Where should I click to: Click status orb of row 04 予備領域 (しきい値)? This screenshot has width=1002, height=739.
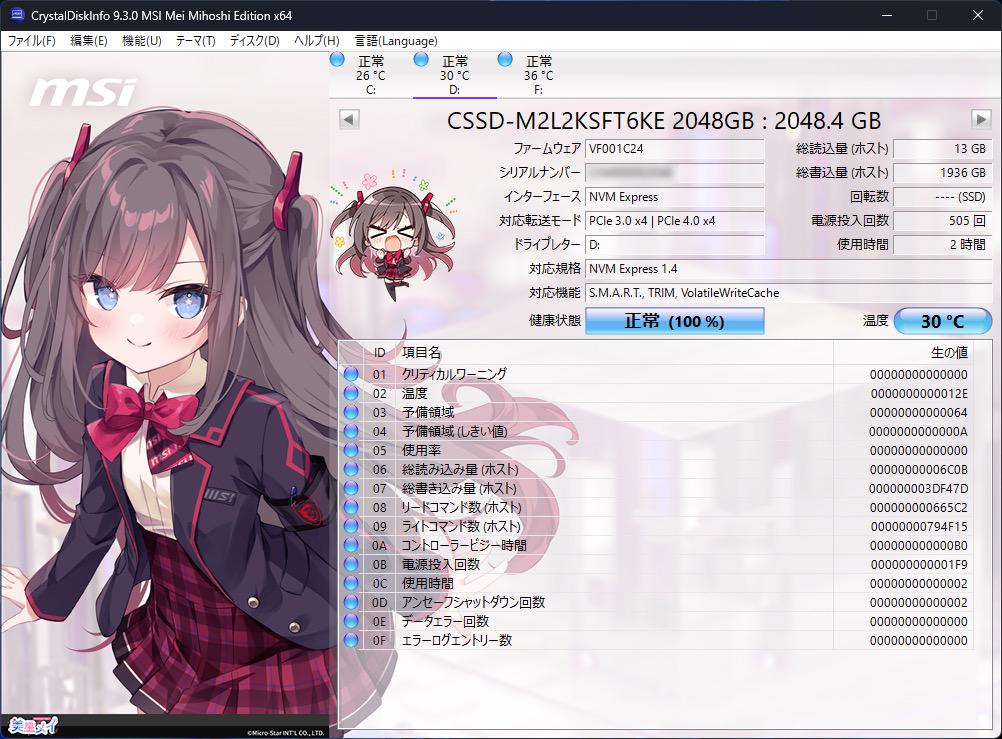click(351, 431)
